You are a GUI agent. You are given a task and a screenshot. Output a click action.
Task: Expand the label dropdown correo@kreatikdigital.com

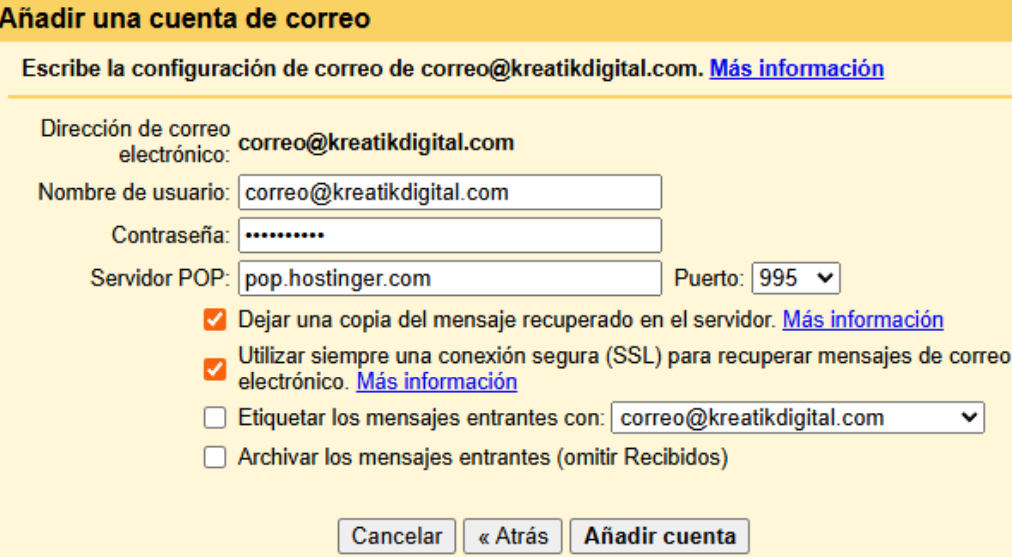click(x=798, y=418)
